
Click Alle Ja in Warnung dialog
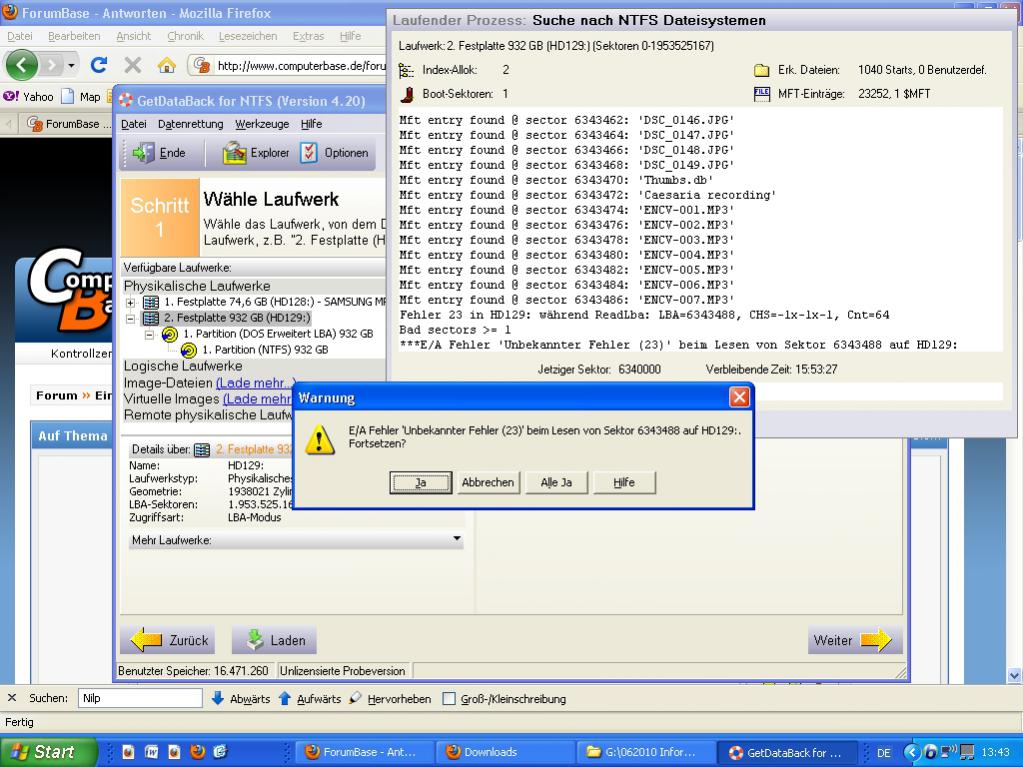[x=556, y=483]
